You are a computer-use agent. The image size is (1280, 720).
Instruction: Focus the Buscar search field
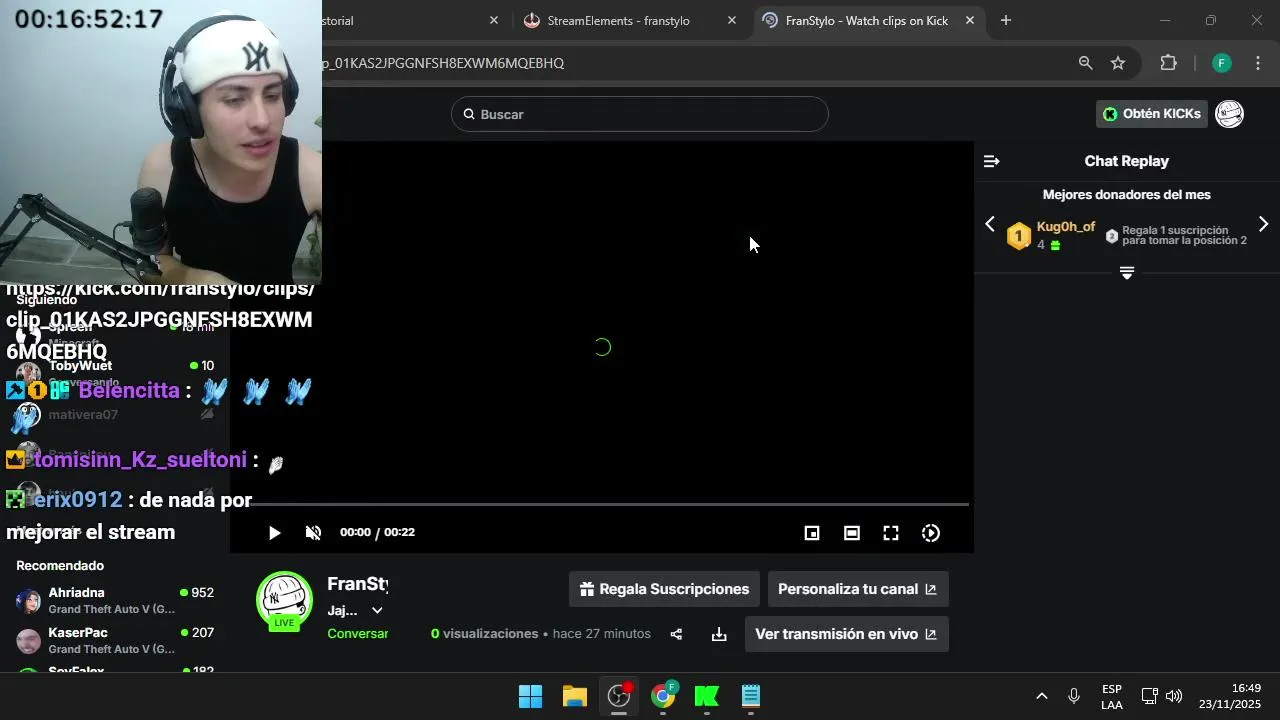pos(640,114)
